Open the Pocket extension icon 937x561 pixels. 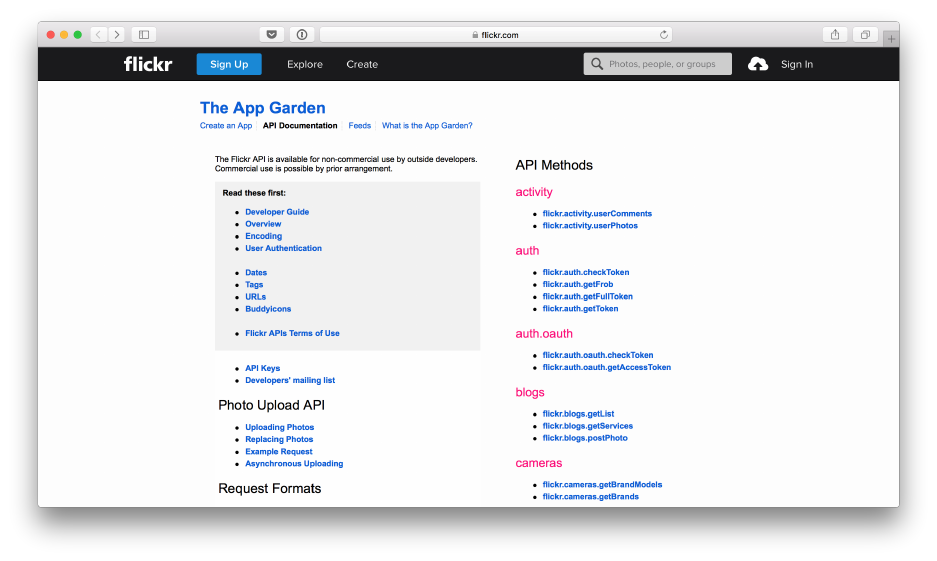[x=271, y=35]
